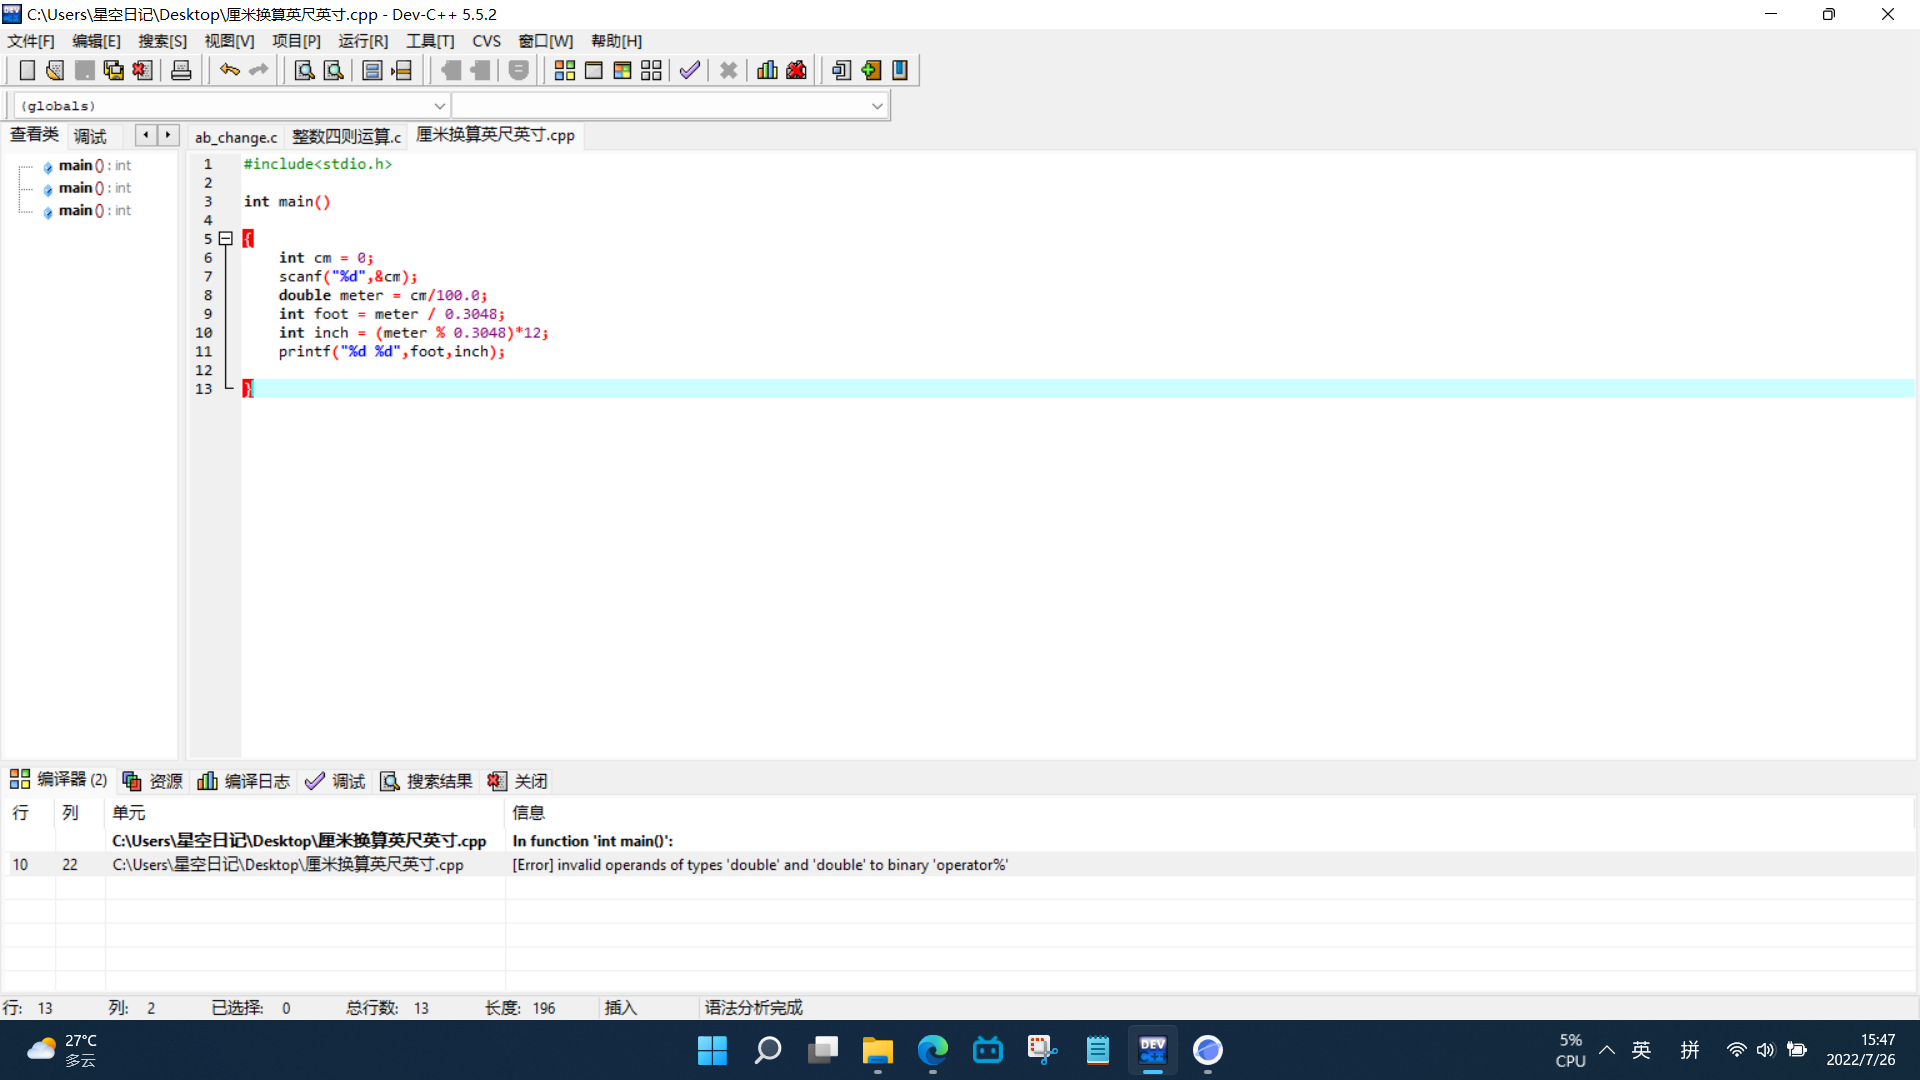
Task: Open the 工具[T] menu
Action: (430, 41)
